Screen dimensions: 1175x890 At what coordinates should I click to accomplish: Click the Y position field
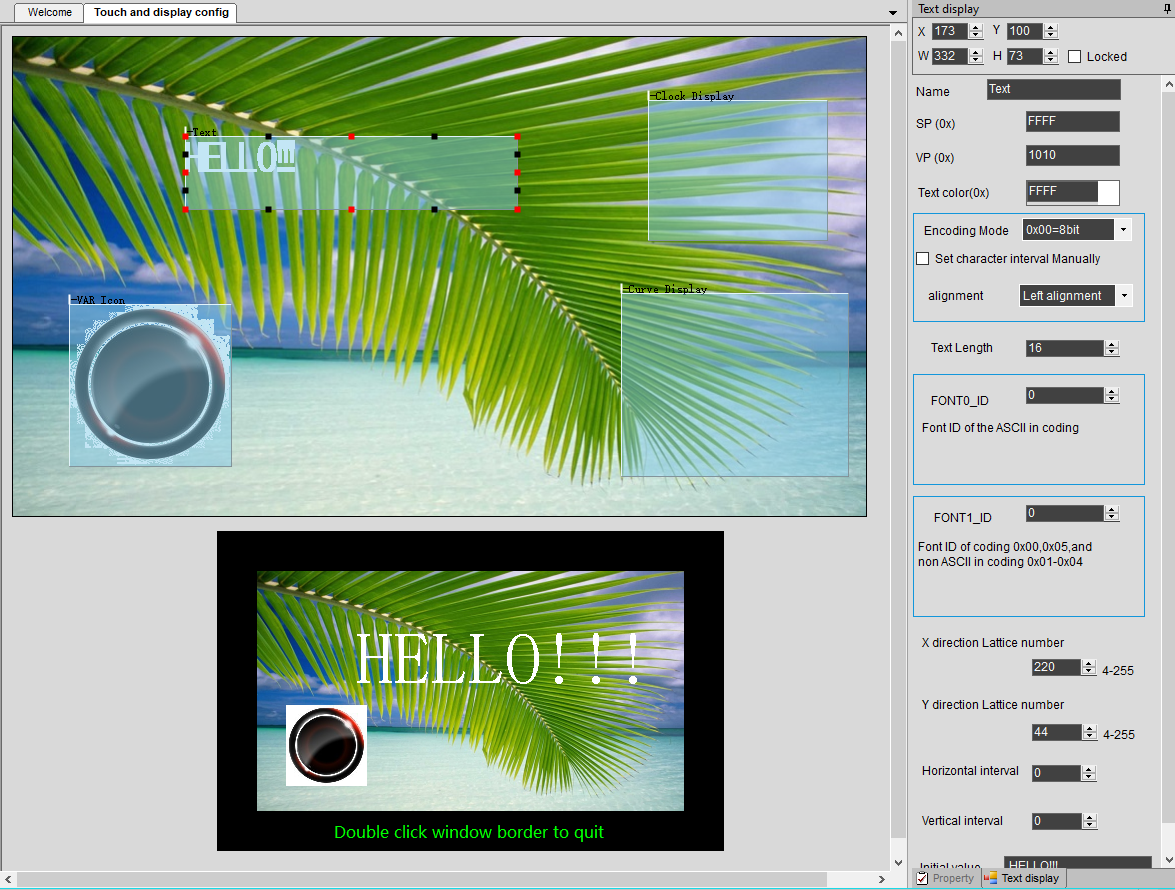pos(1024,31)
